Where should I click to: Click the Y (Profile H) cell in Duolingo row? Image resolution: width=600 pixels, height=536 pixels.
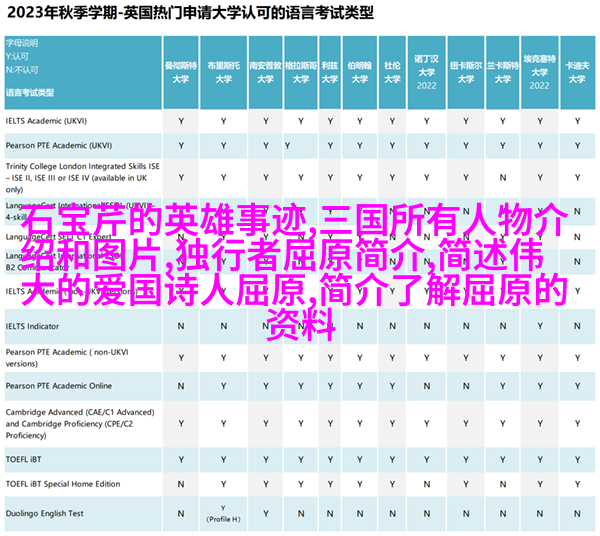pos(223,513)
